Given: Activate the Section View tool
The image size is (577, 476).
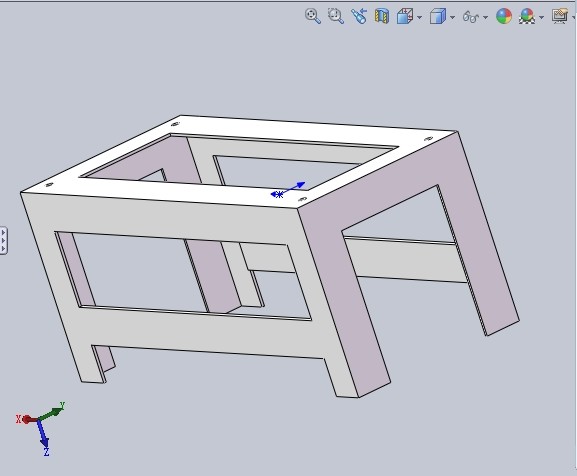Looking at the screenshot, I should pos(382,16).
